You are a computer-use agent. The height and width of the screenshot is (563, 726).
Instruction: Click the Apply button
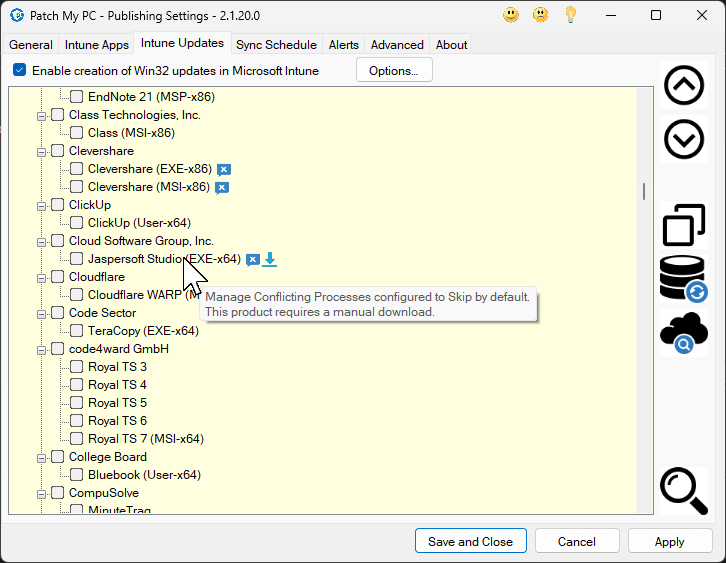pyautogui.click(x=669, y=541)
